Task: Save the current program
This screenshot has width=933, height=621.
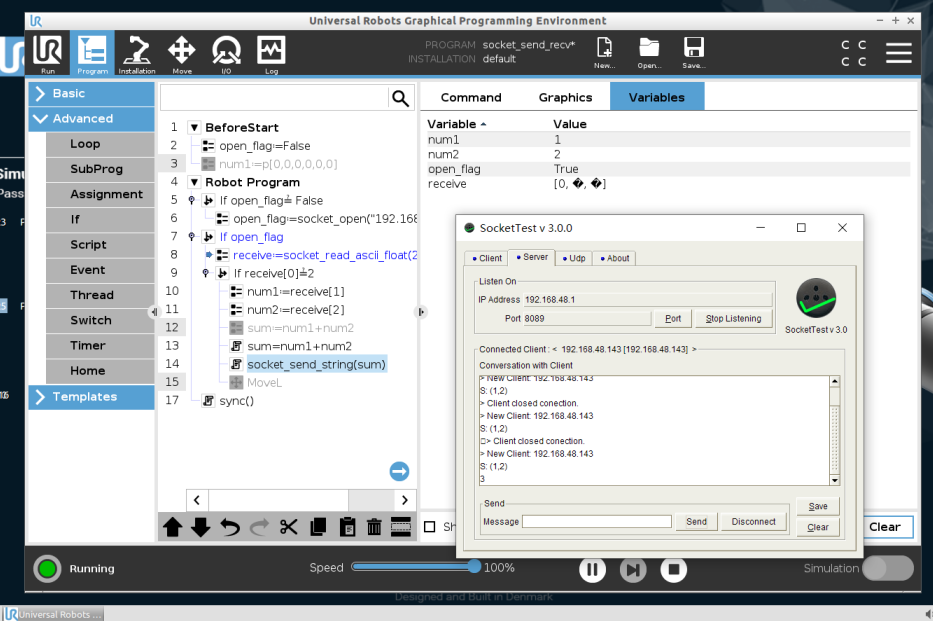Action: 694,52
